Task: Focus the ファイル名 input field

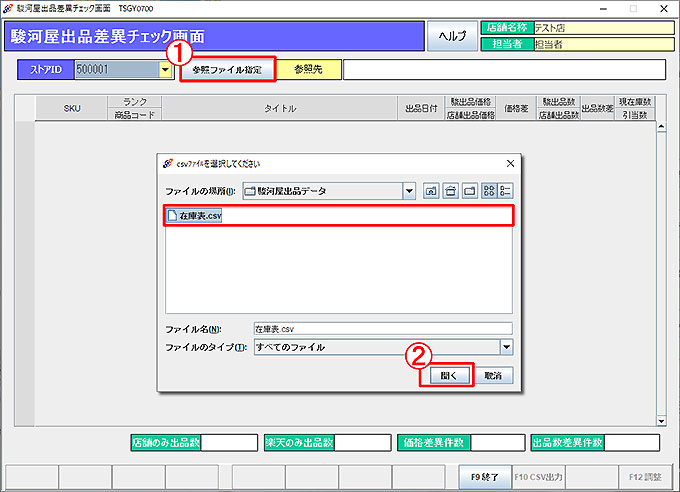Action: point(383,329)
